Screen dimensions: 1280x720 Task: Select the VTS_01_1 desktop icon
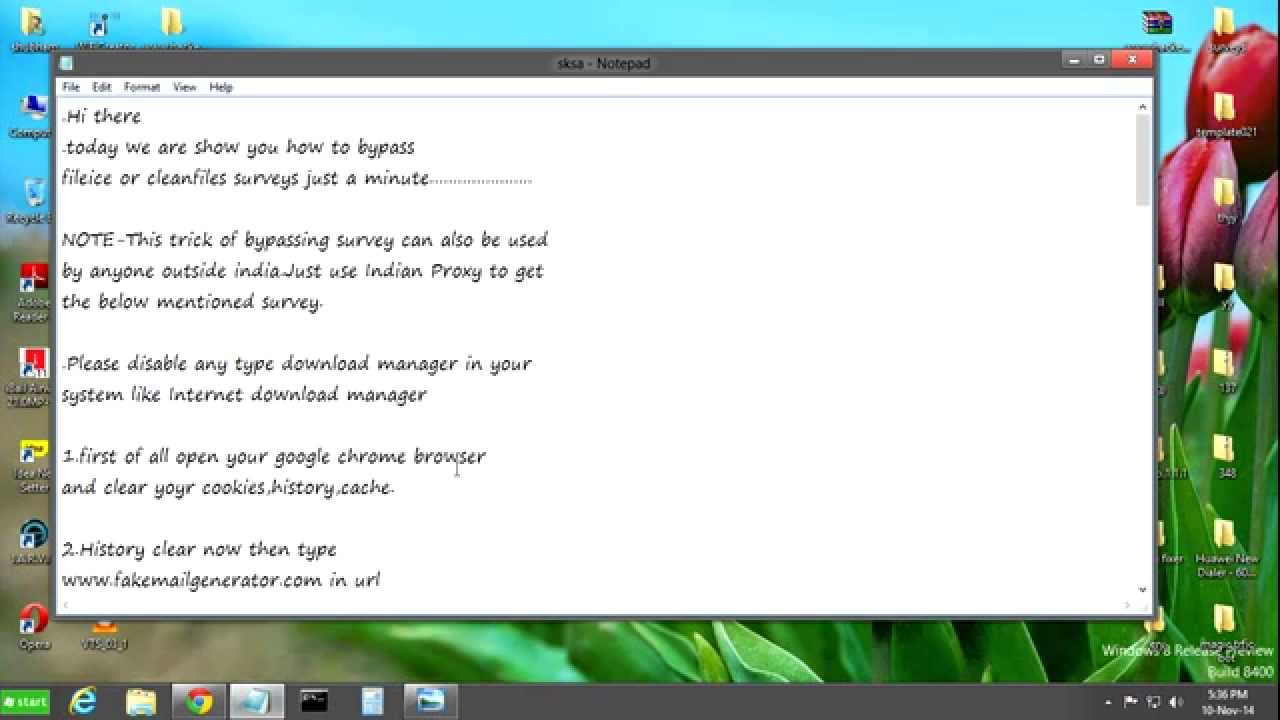tap(104, 636)
